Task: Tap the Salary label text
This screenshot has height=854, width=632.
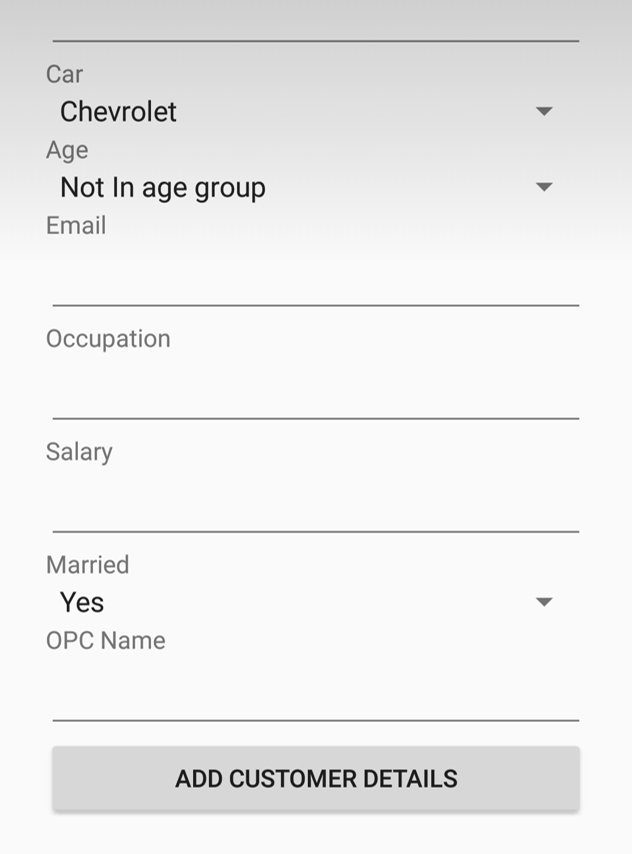Action: 79,452
